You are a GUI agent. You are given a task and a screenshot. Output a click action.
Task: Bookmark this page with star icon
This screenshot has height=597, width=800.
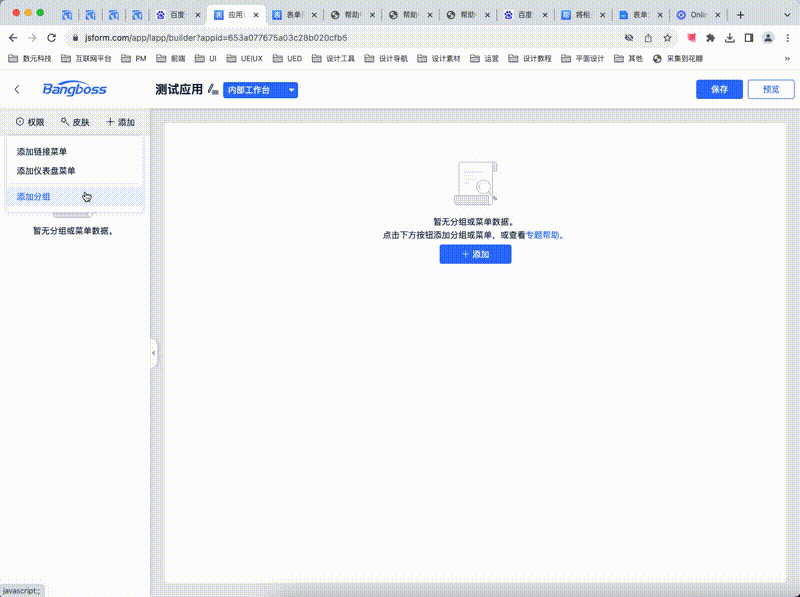click(x=667, y=37)
